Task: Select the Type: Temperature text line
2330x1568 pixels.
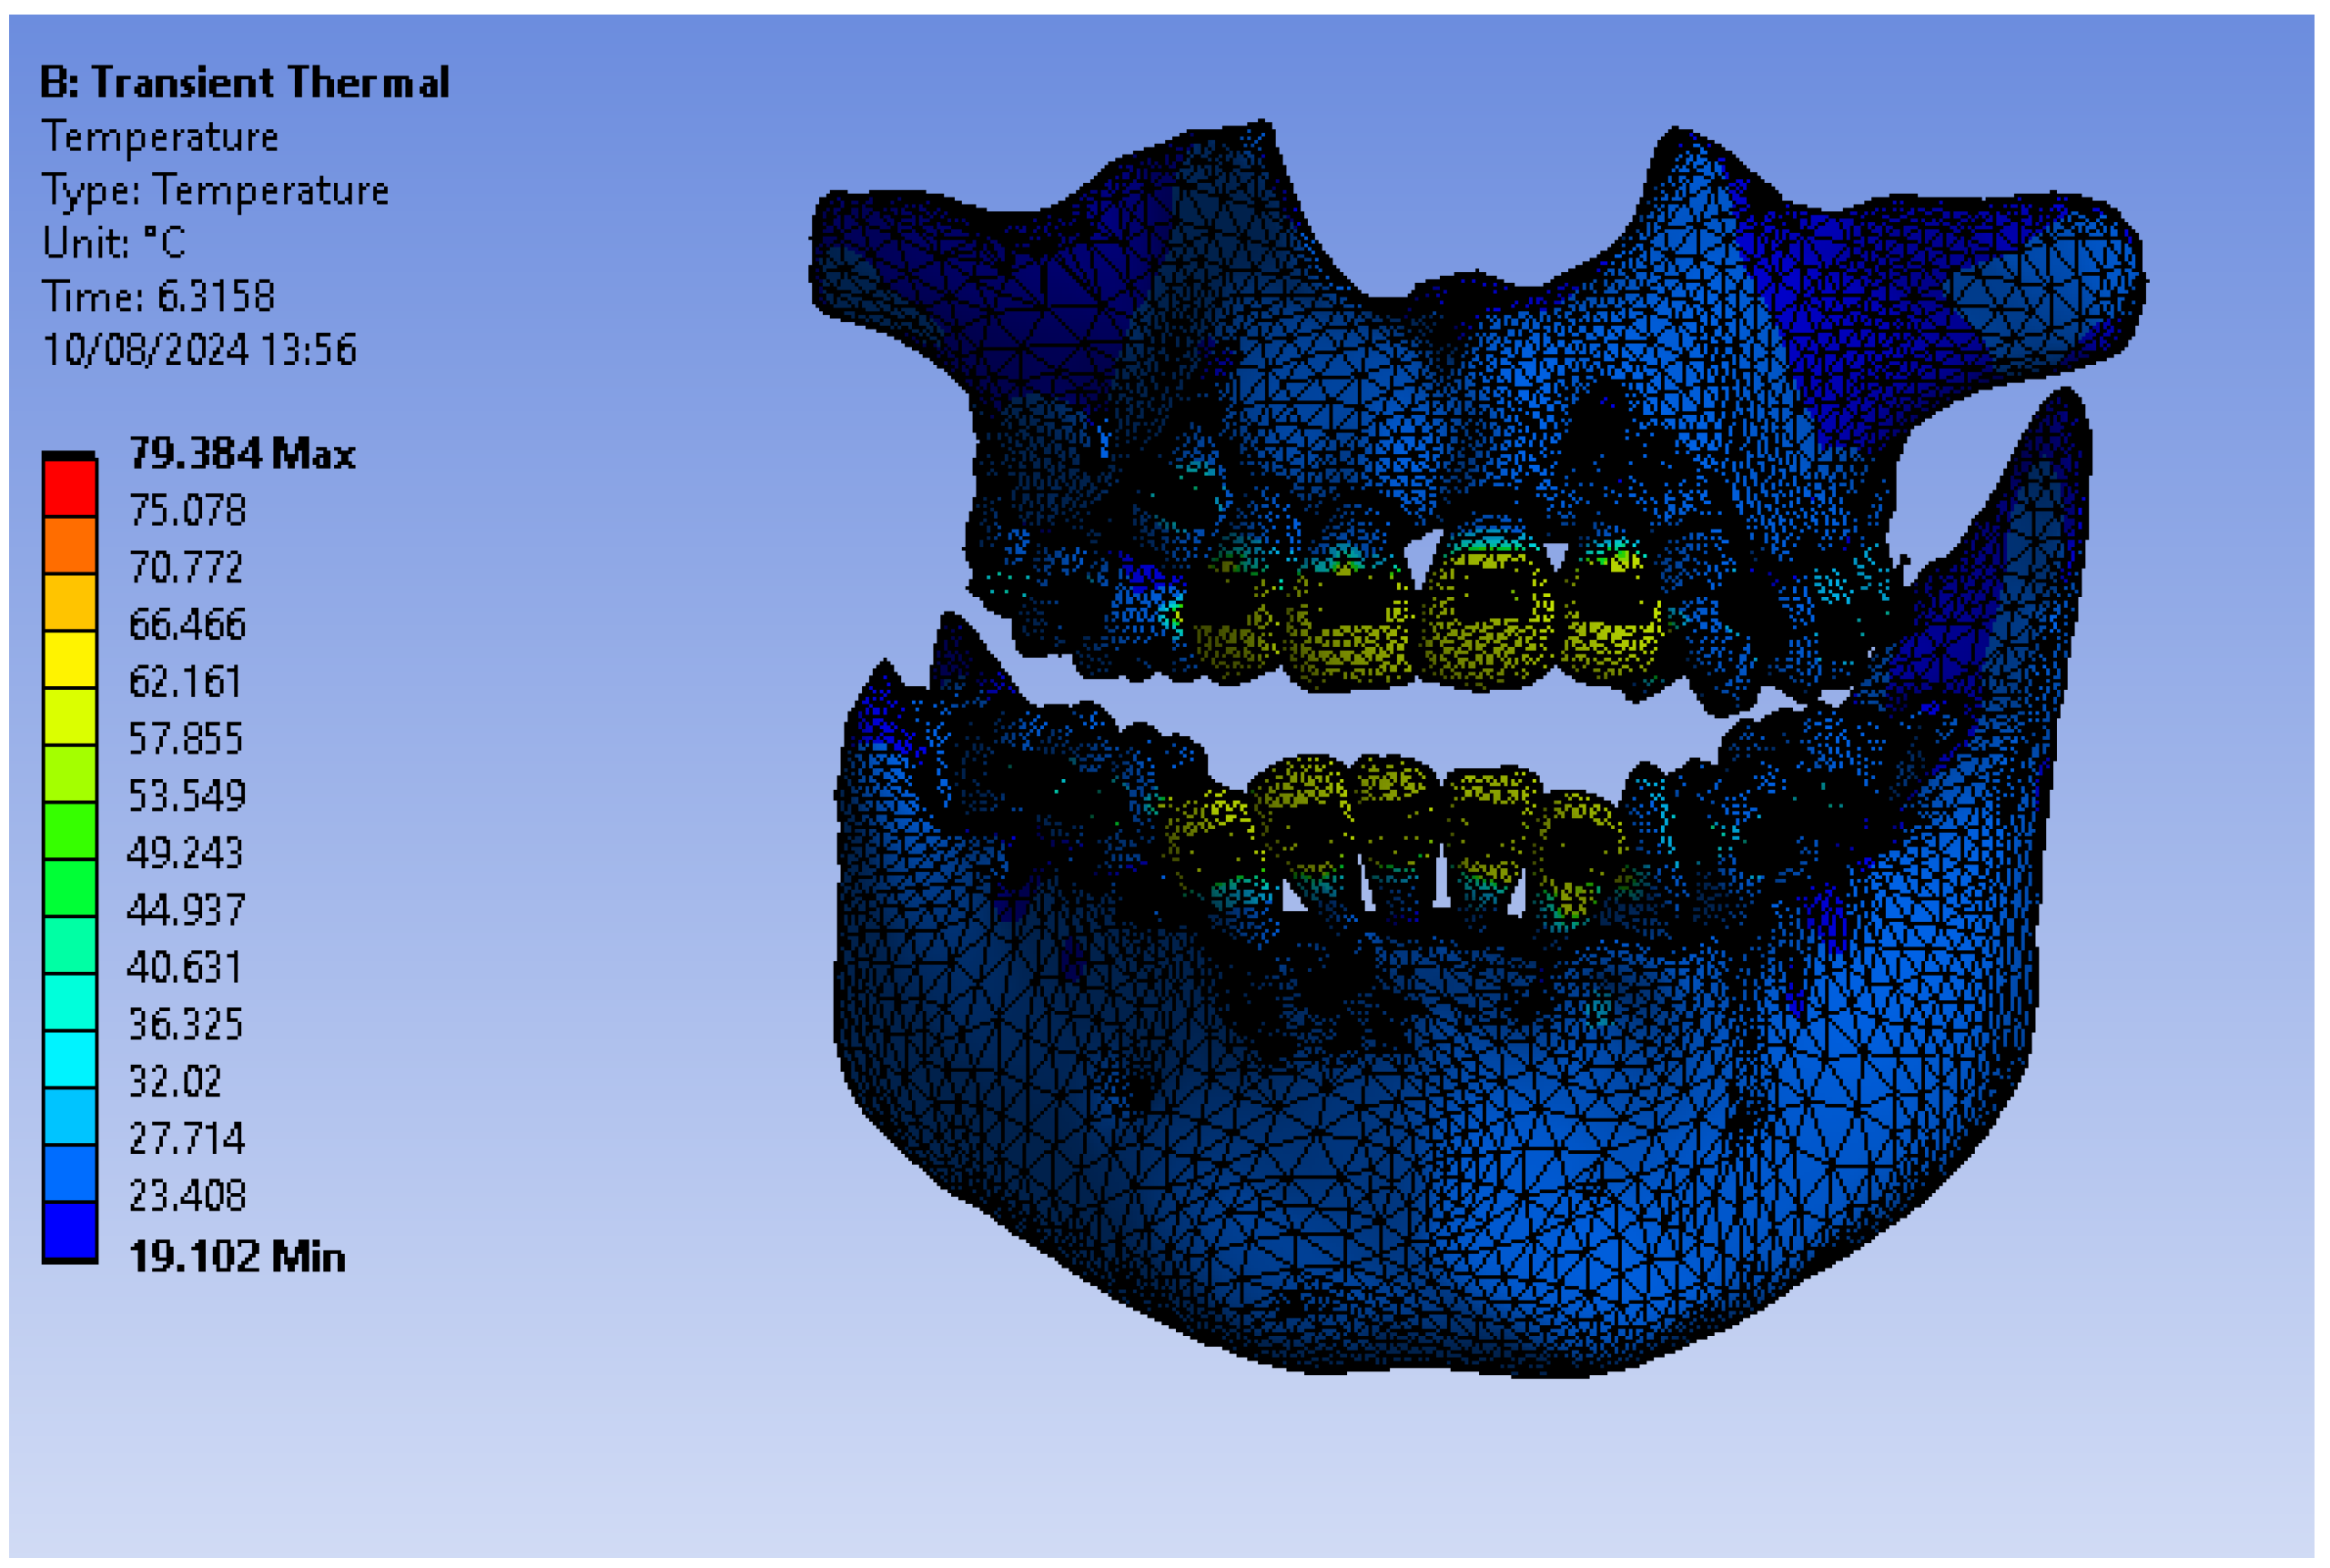Action: click(215, 190)
